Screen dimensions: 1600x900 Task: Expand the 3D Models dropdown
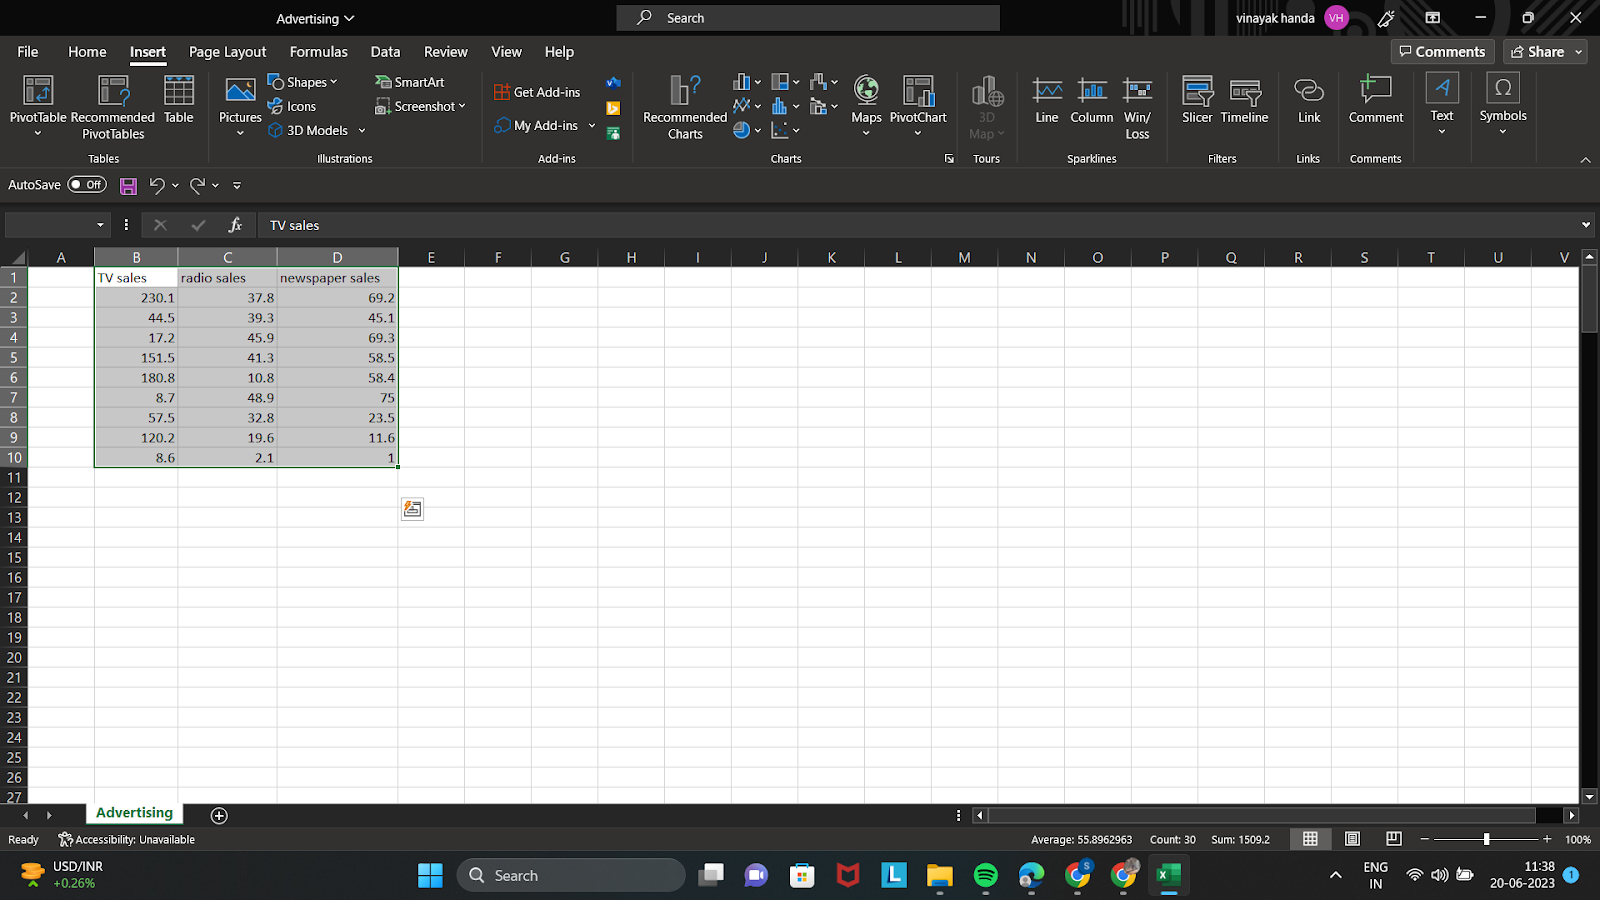tap(361, 130)
